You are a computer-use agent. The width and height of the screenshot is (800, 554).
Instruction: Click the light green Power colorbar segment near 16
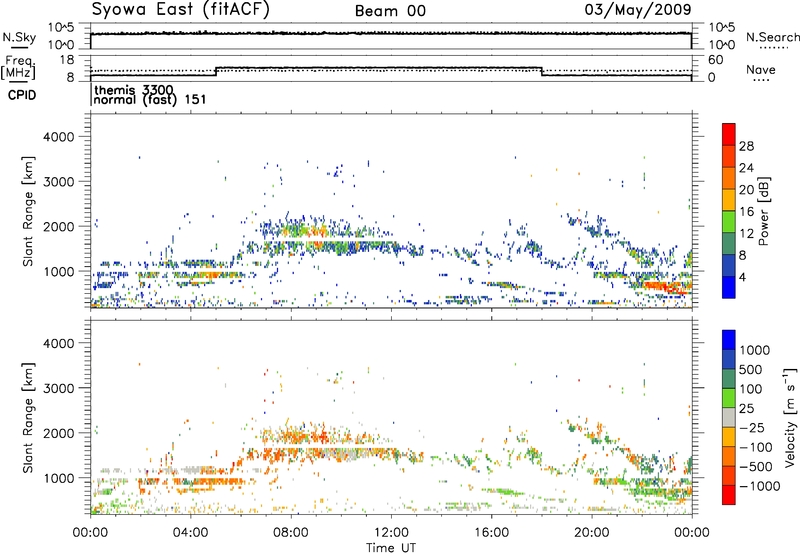pos(729,221)
